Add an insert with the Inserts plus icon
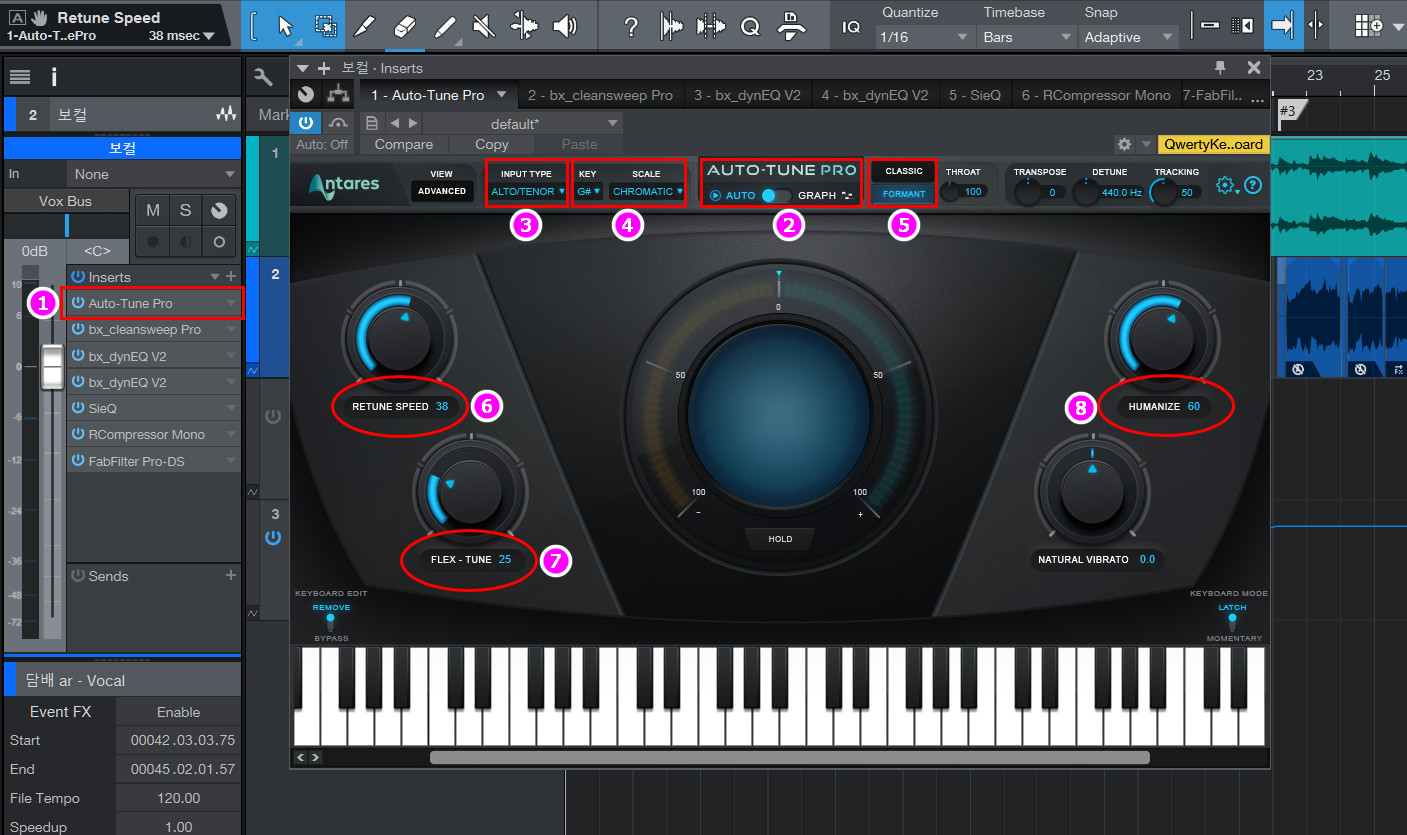1407x835 pixels. coord(231,276)
